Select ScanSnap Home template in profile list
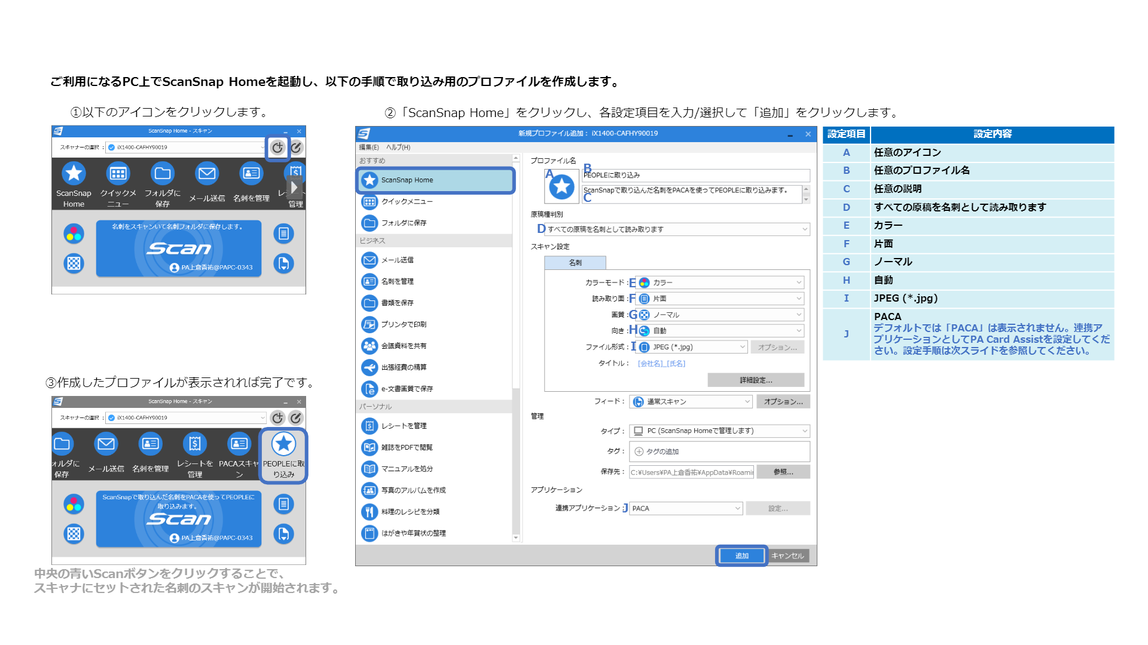The image size is (1148, 645). point(436,180)
